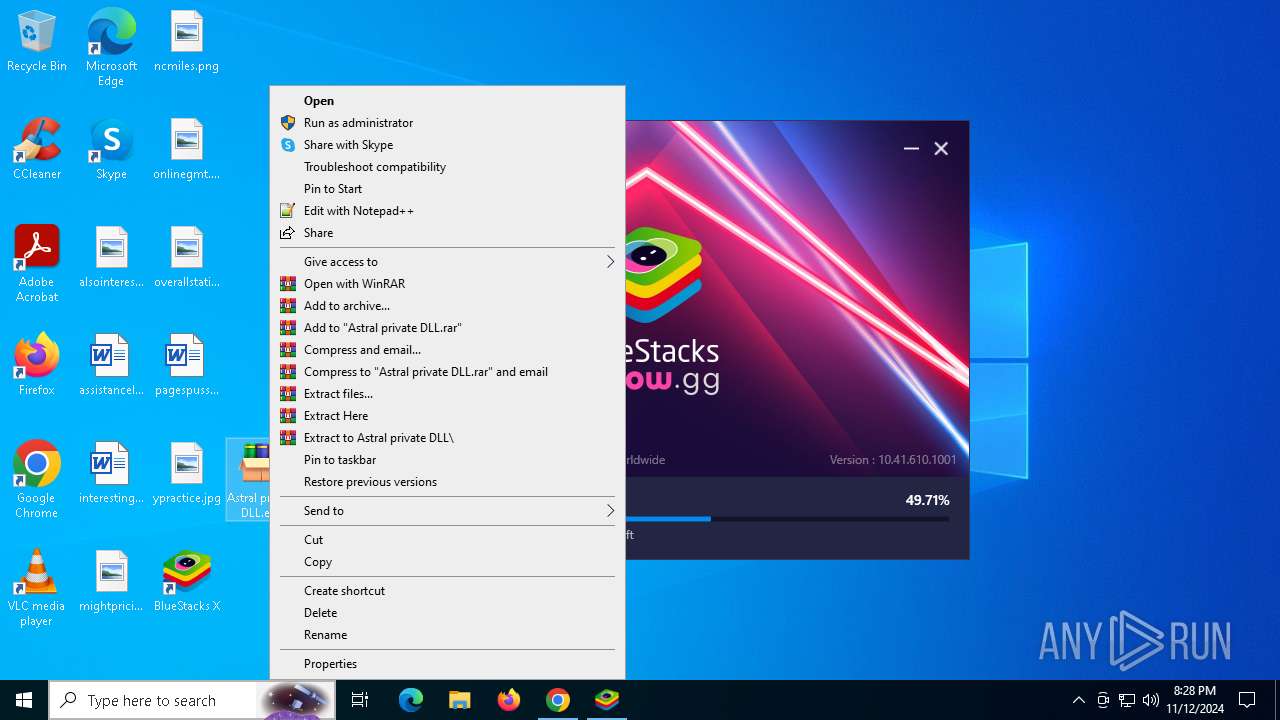Choose Extract Here
Viewport: 1280px width, 720px height.
click(447, 416)
